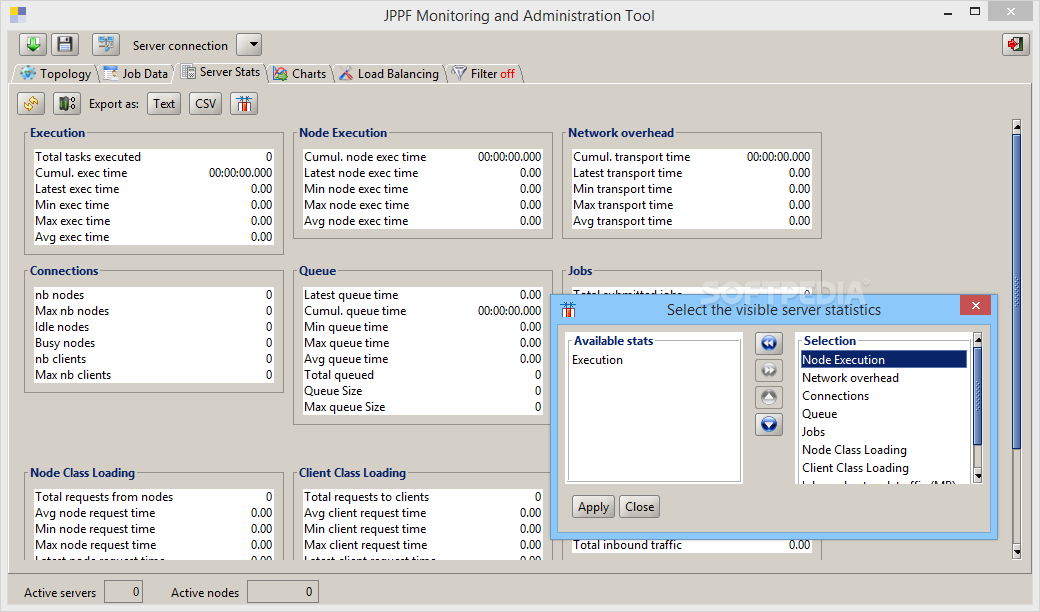Click the main panel scroll down arrow
The width and height of the screenshot is (1040, 612).
coord(1017,551)
